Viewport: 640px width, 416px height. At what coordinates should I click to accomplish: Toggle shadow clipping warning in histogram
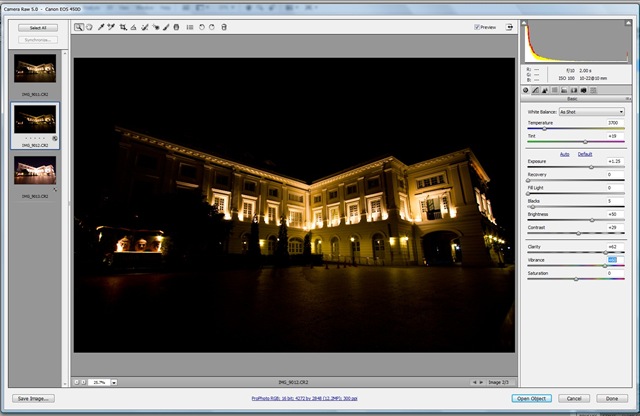pyautogui.click(x=524, y=23)
